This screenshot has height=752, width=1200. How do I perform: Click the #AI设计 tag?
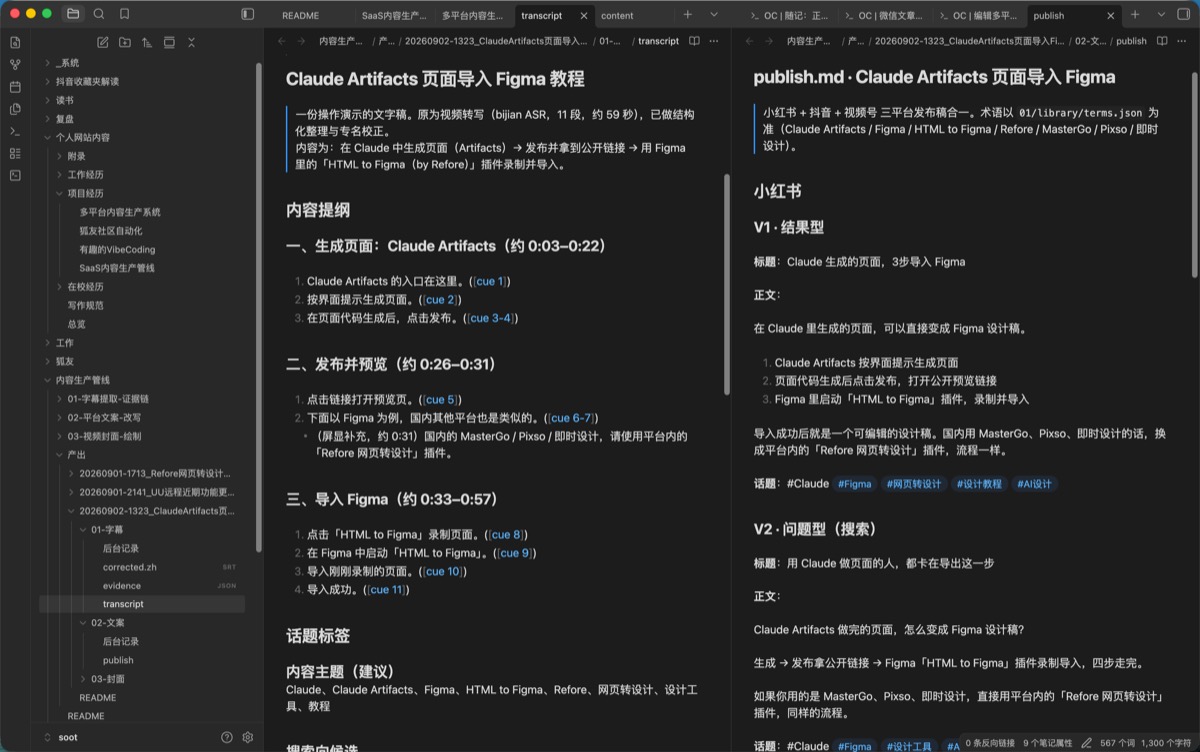[1035, 484]
